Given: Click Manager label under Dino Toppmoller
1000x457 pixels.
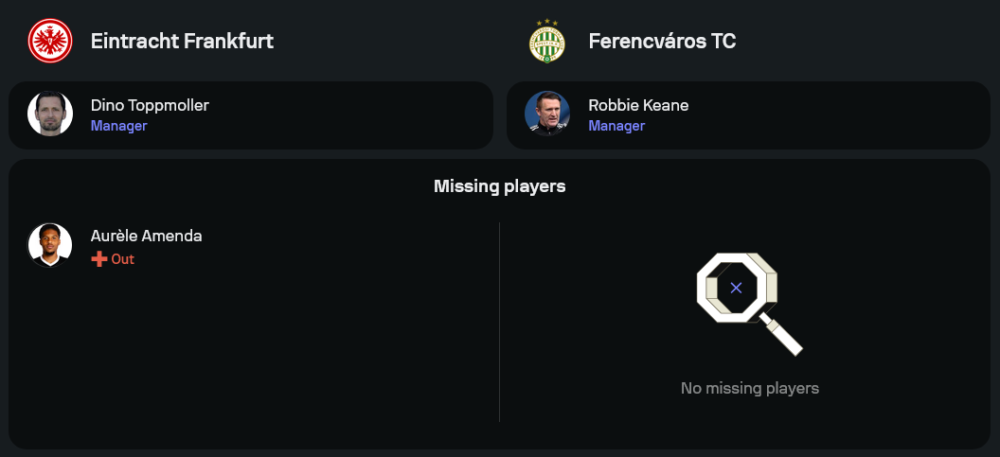Looking at the screenshot, I should tap(119, 126).
